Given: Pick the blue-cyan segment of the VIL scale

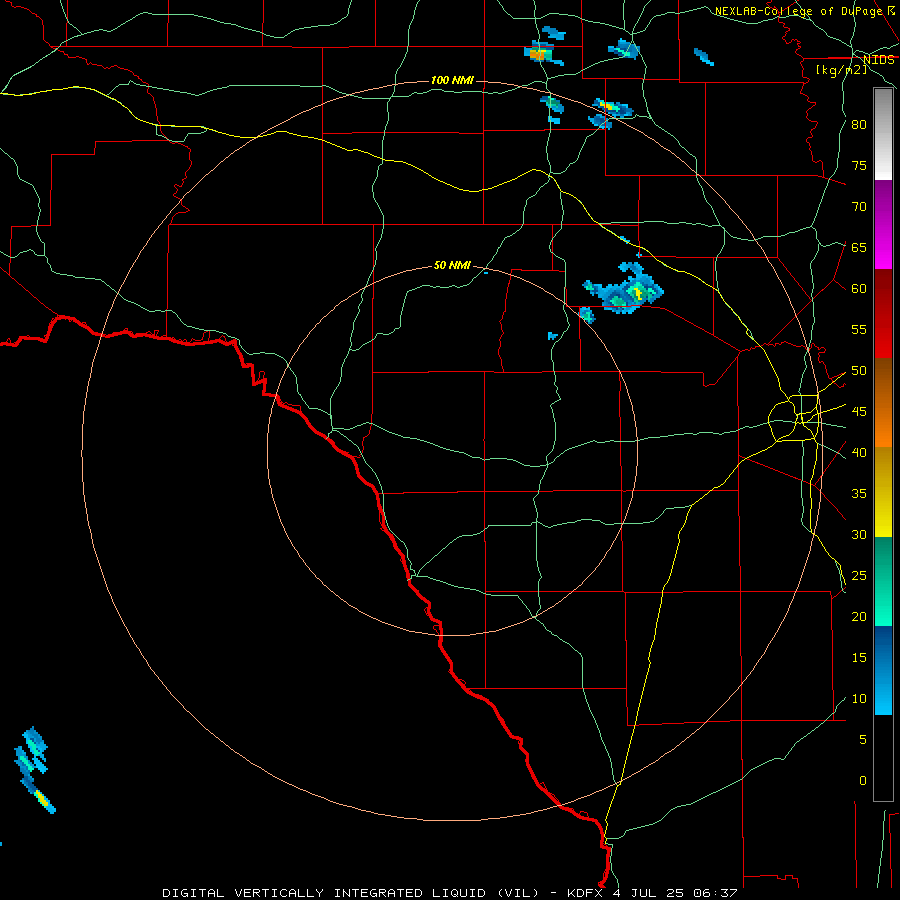Looking at the screenshot, I should [x=883, y=670].
